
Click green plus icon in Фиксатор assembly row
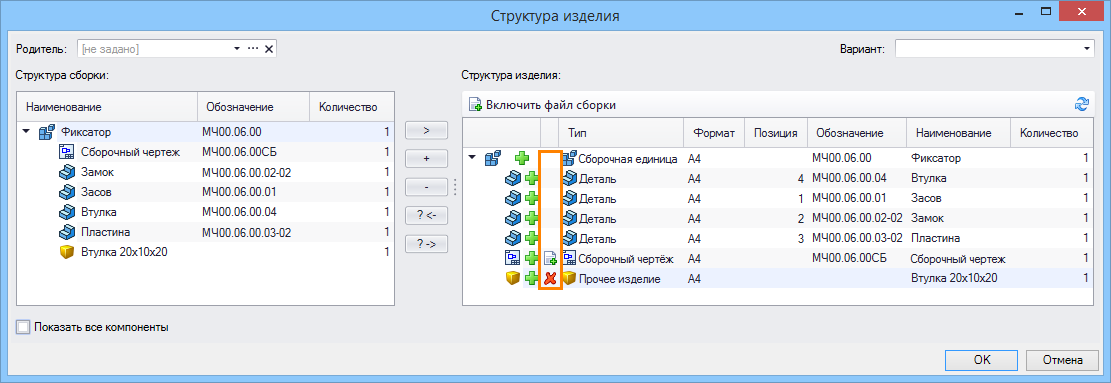(x=521, y=159)
